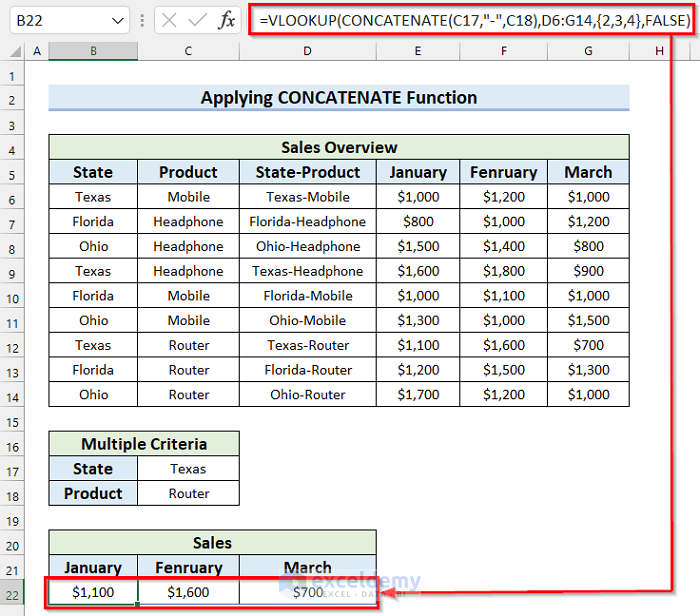Viewport: 700px width, 616px height.
Task: Click the 'Fenruary' heading in Sales Overview table
Action: (x=504, y=172)
